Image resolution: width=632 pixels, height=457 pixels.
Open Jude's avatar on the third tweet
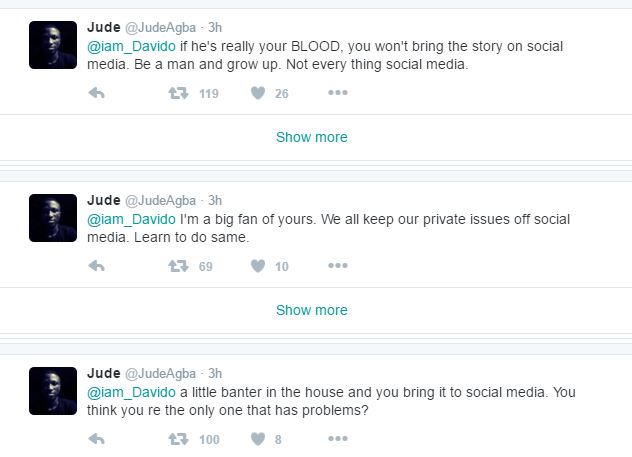tap(53, 391)
